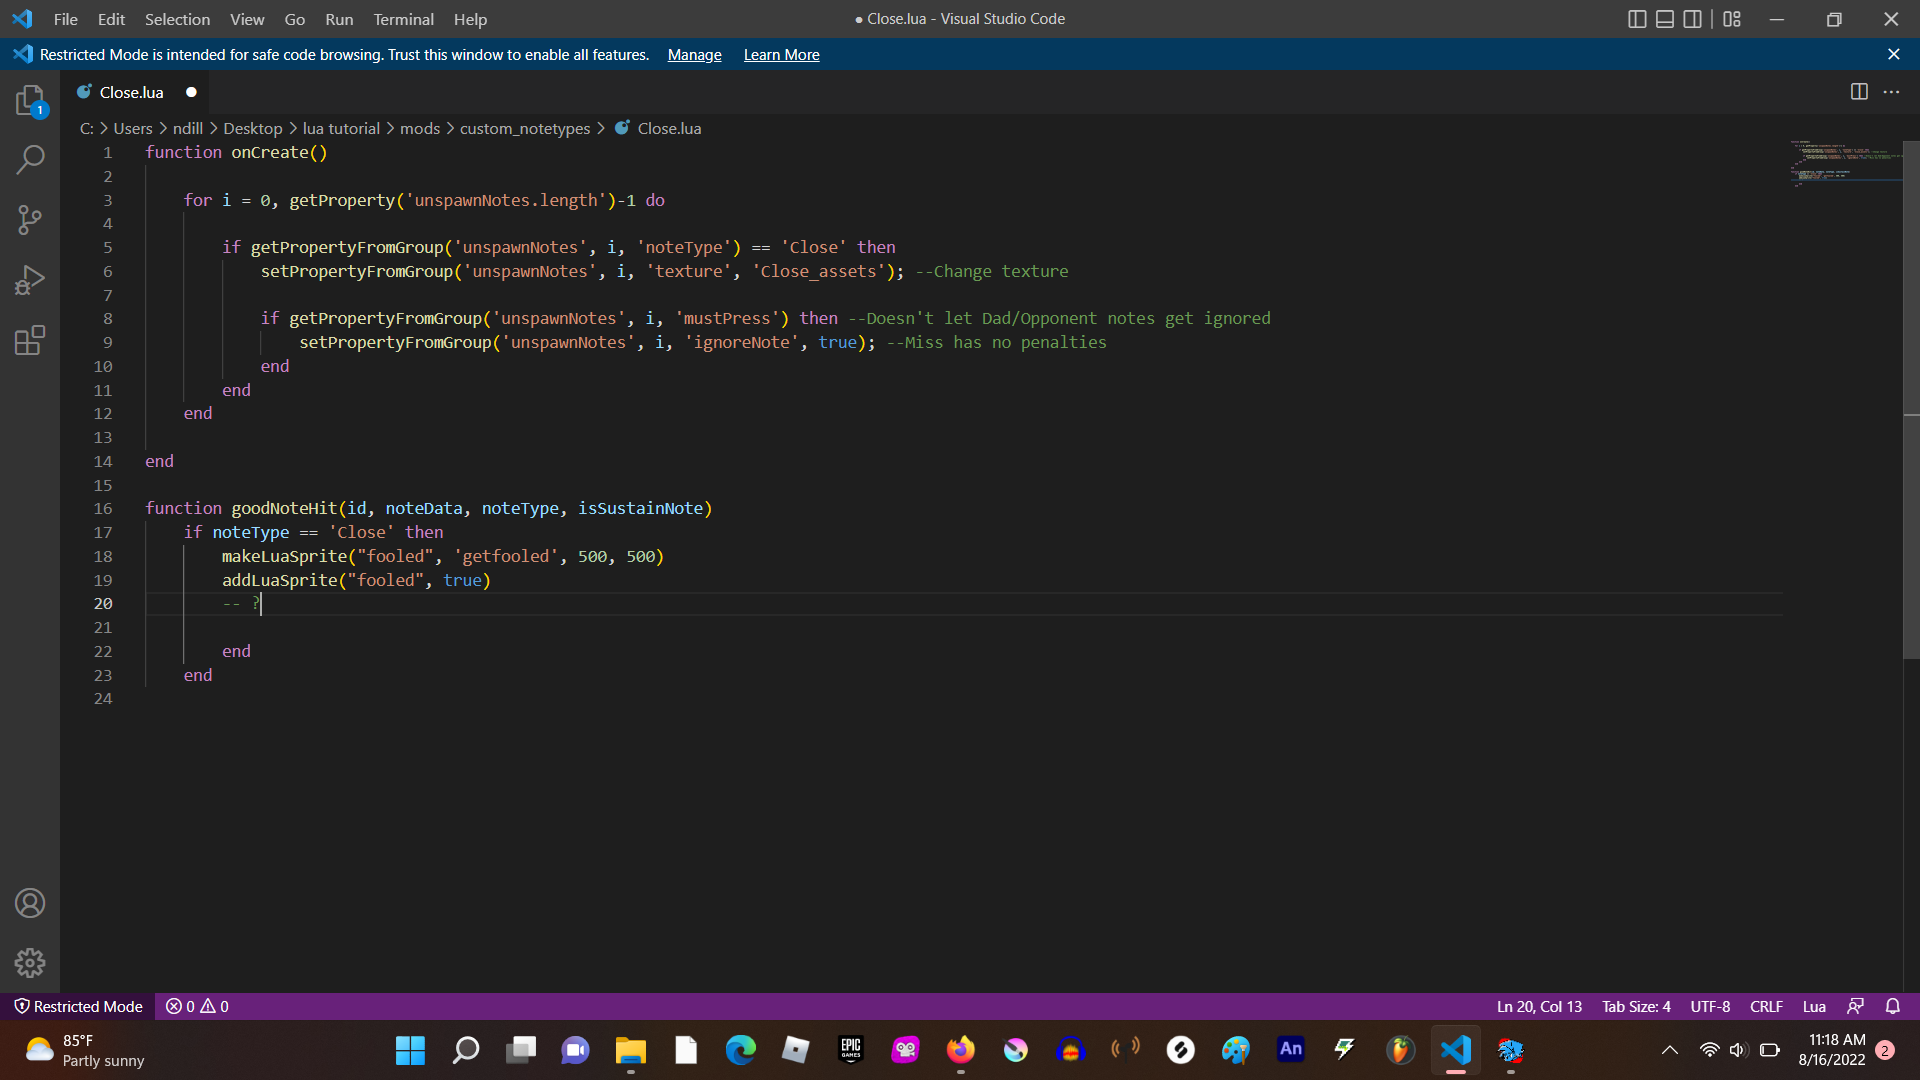Image resolution: width=1920 pixels, height=1080 pixels.
Task: Open the notifications bell in the status bar
Action: click(x=1894, y=1006)
